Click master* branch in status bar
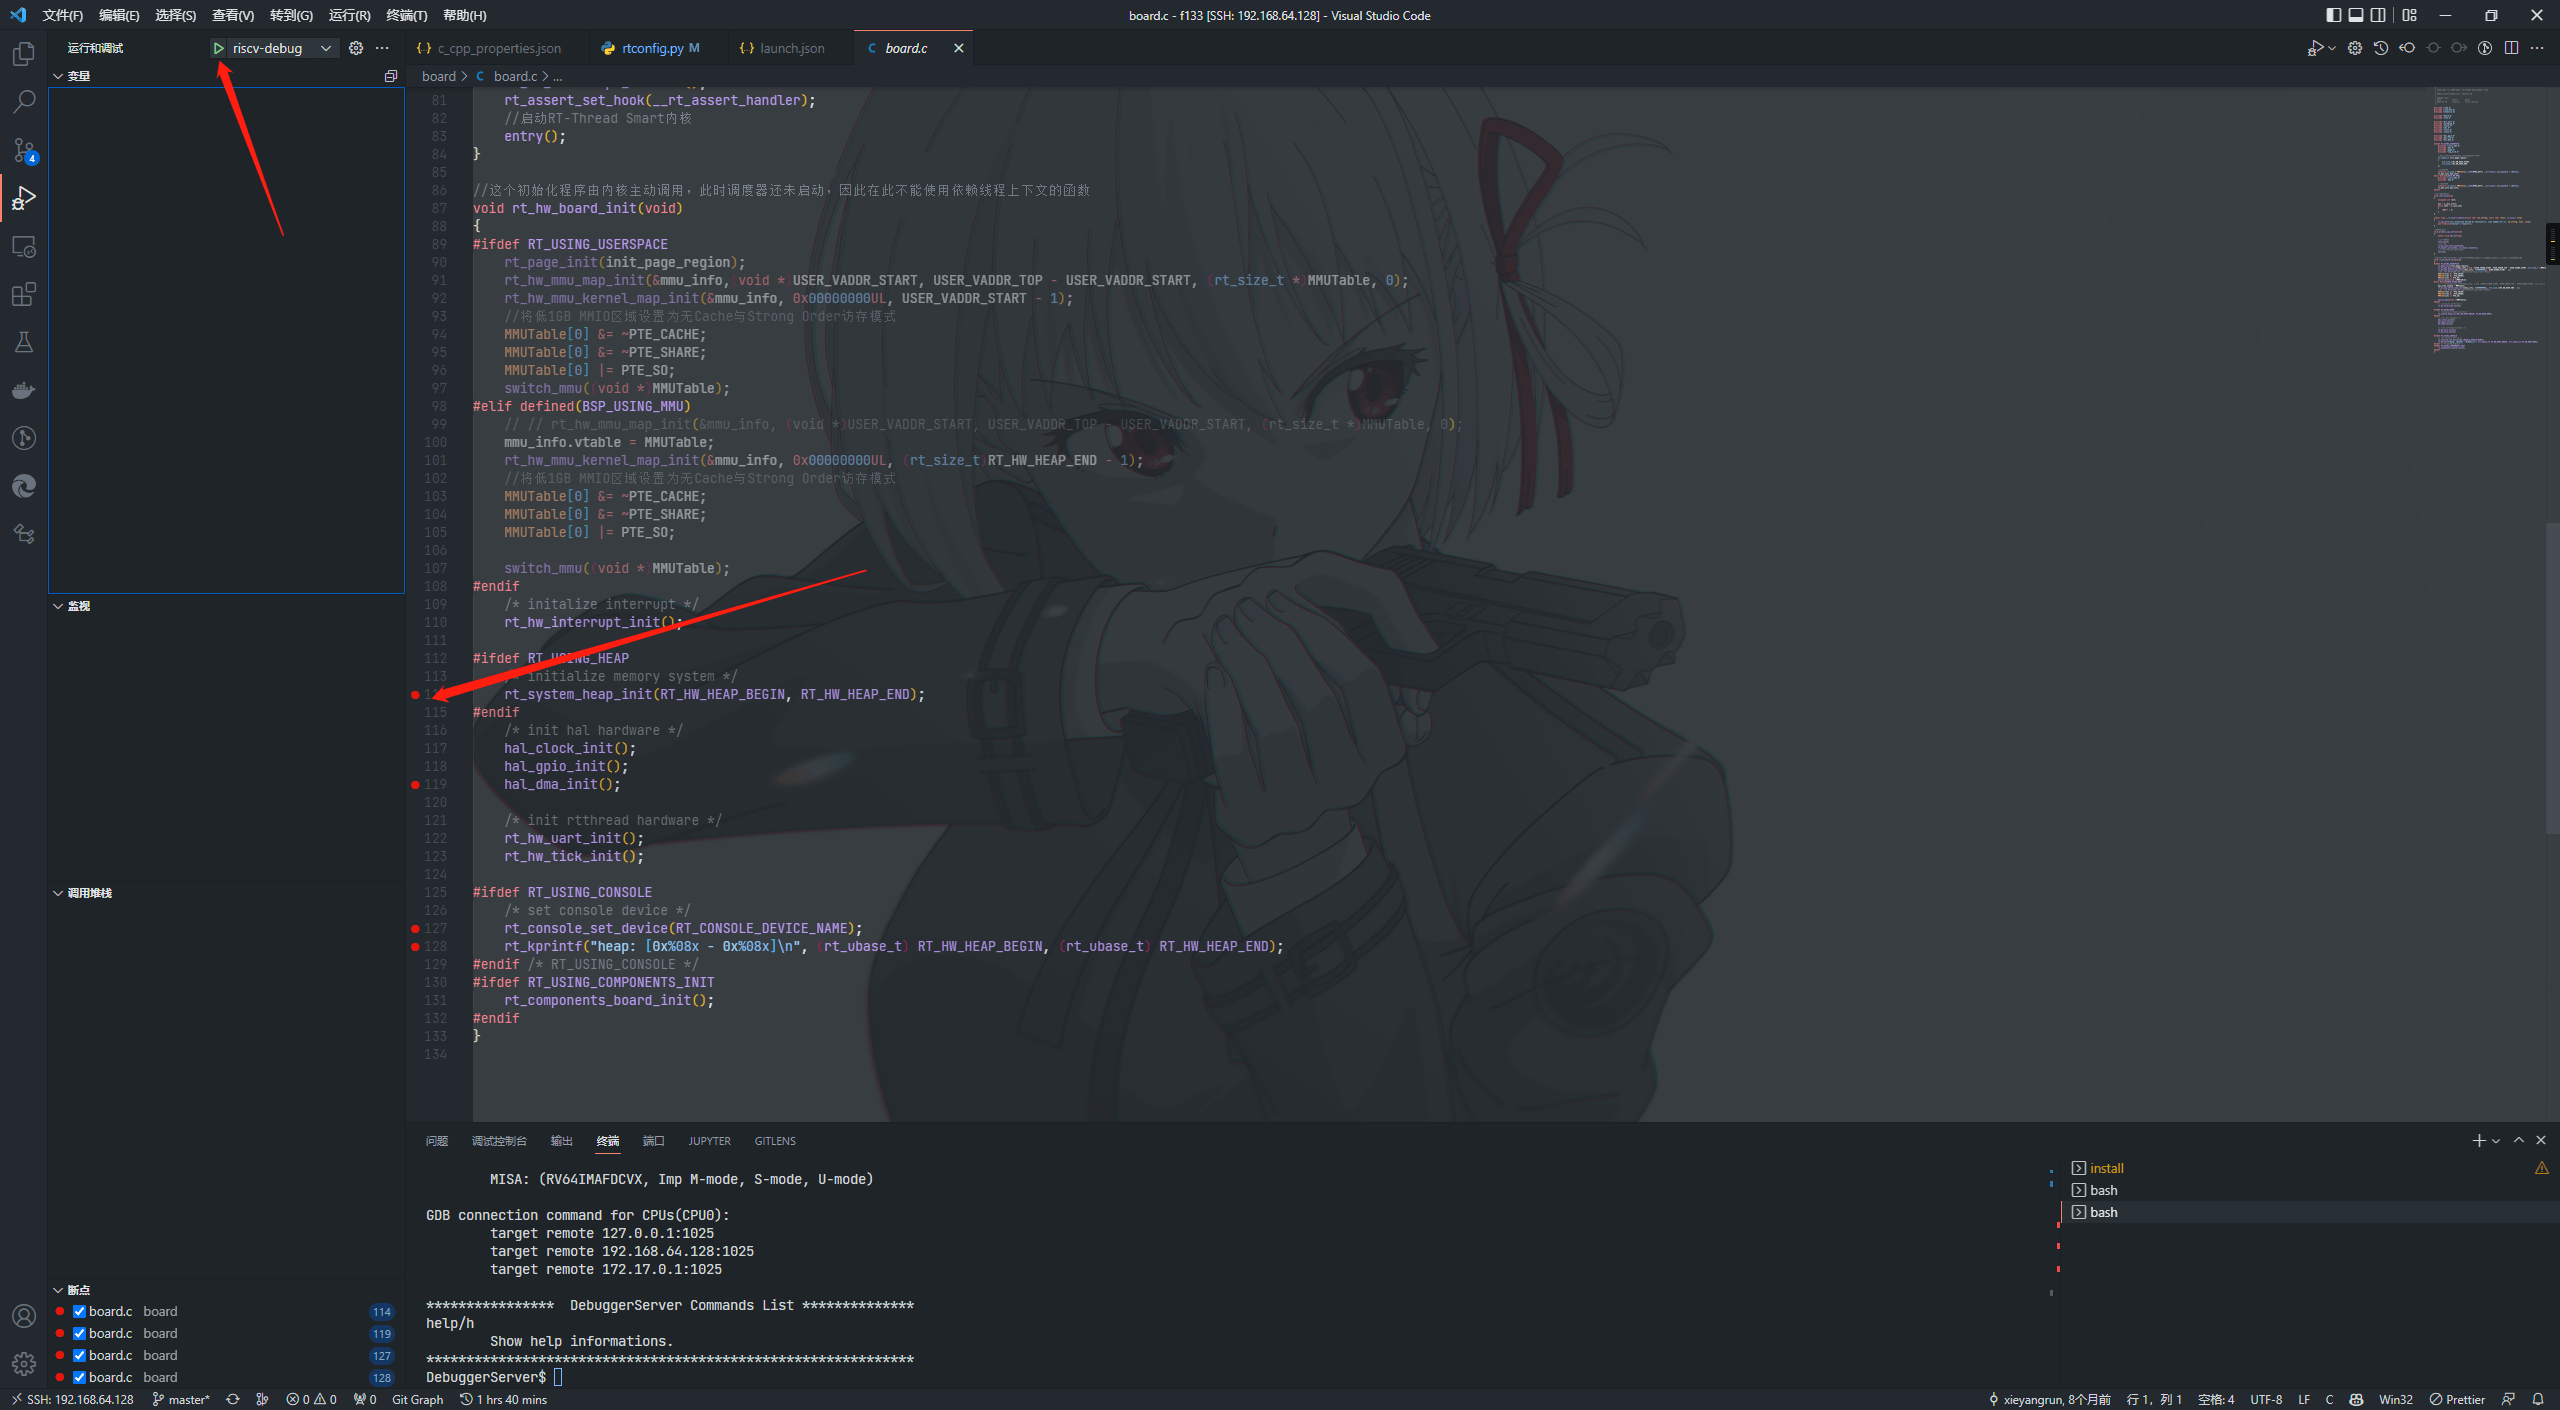Viewport: 2560px width, 1410px height. click(x=181, y=1399)
